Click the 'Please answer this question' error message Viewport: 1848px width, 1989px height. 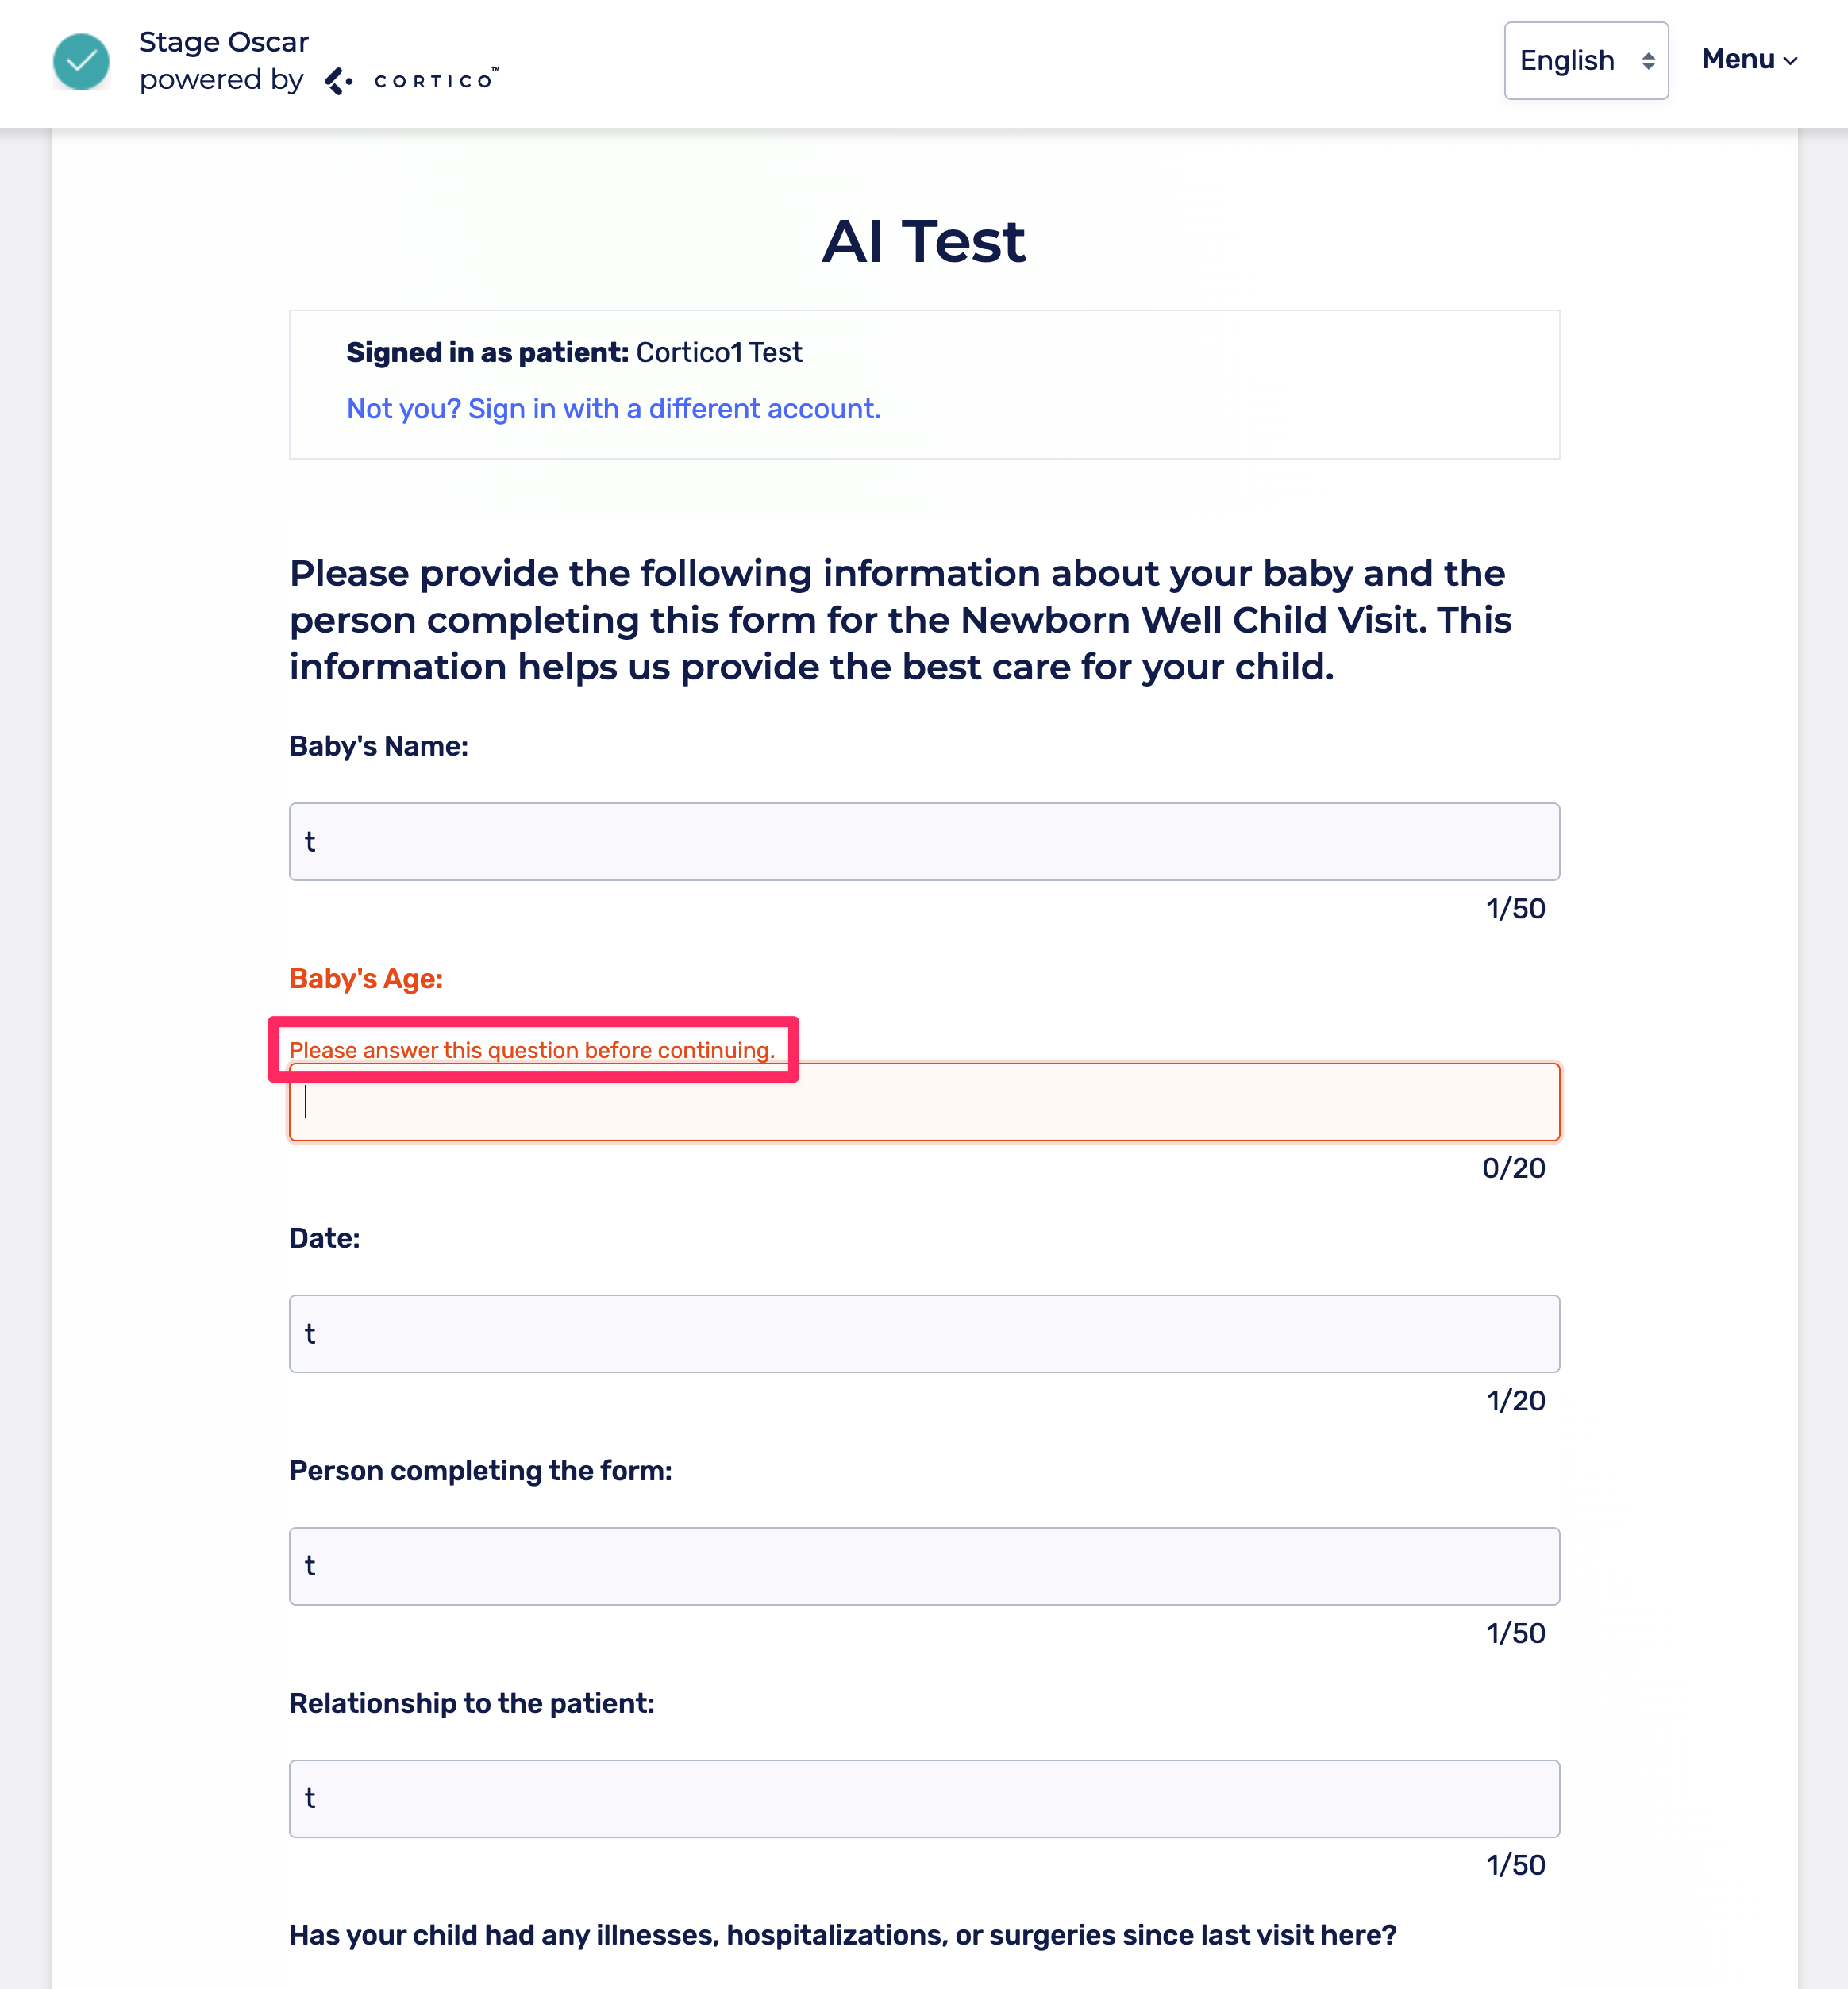coord(531,1049)
